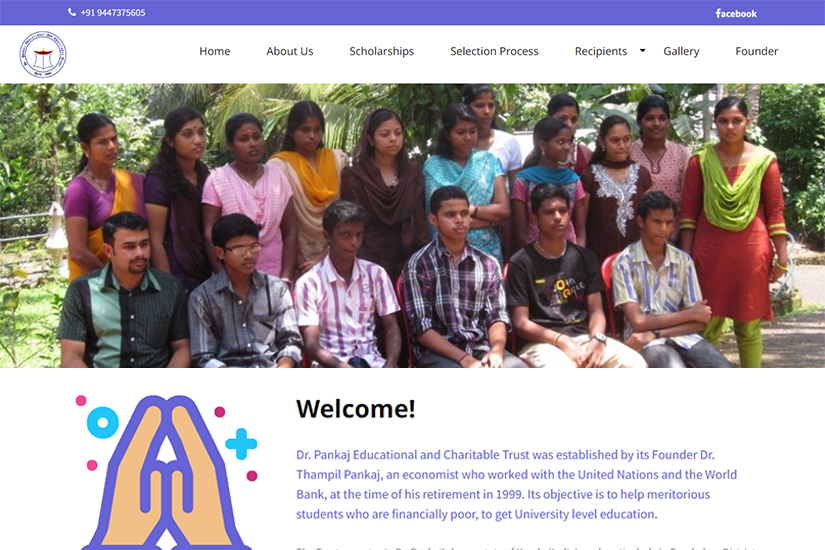Click the blue ring circle decoration
Screen dimensions: 825x550
103,422
